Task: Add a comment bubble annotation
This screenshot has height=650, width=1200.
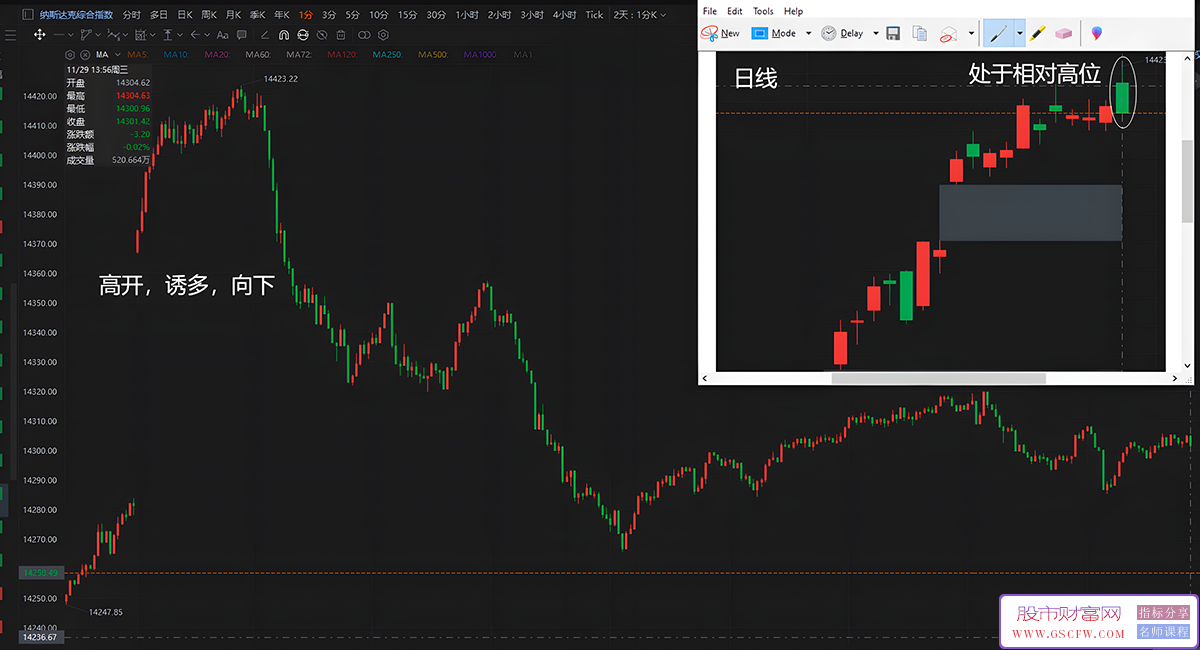Action: click(242, 34)
